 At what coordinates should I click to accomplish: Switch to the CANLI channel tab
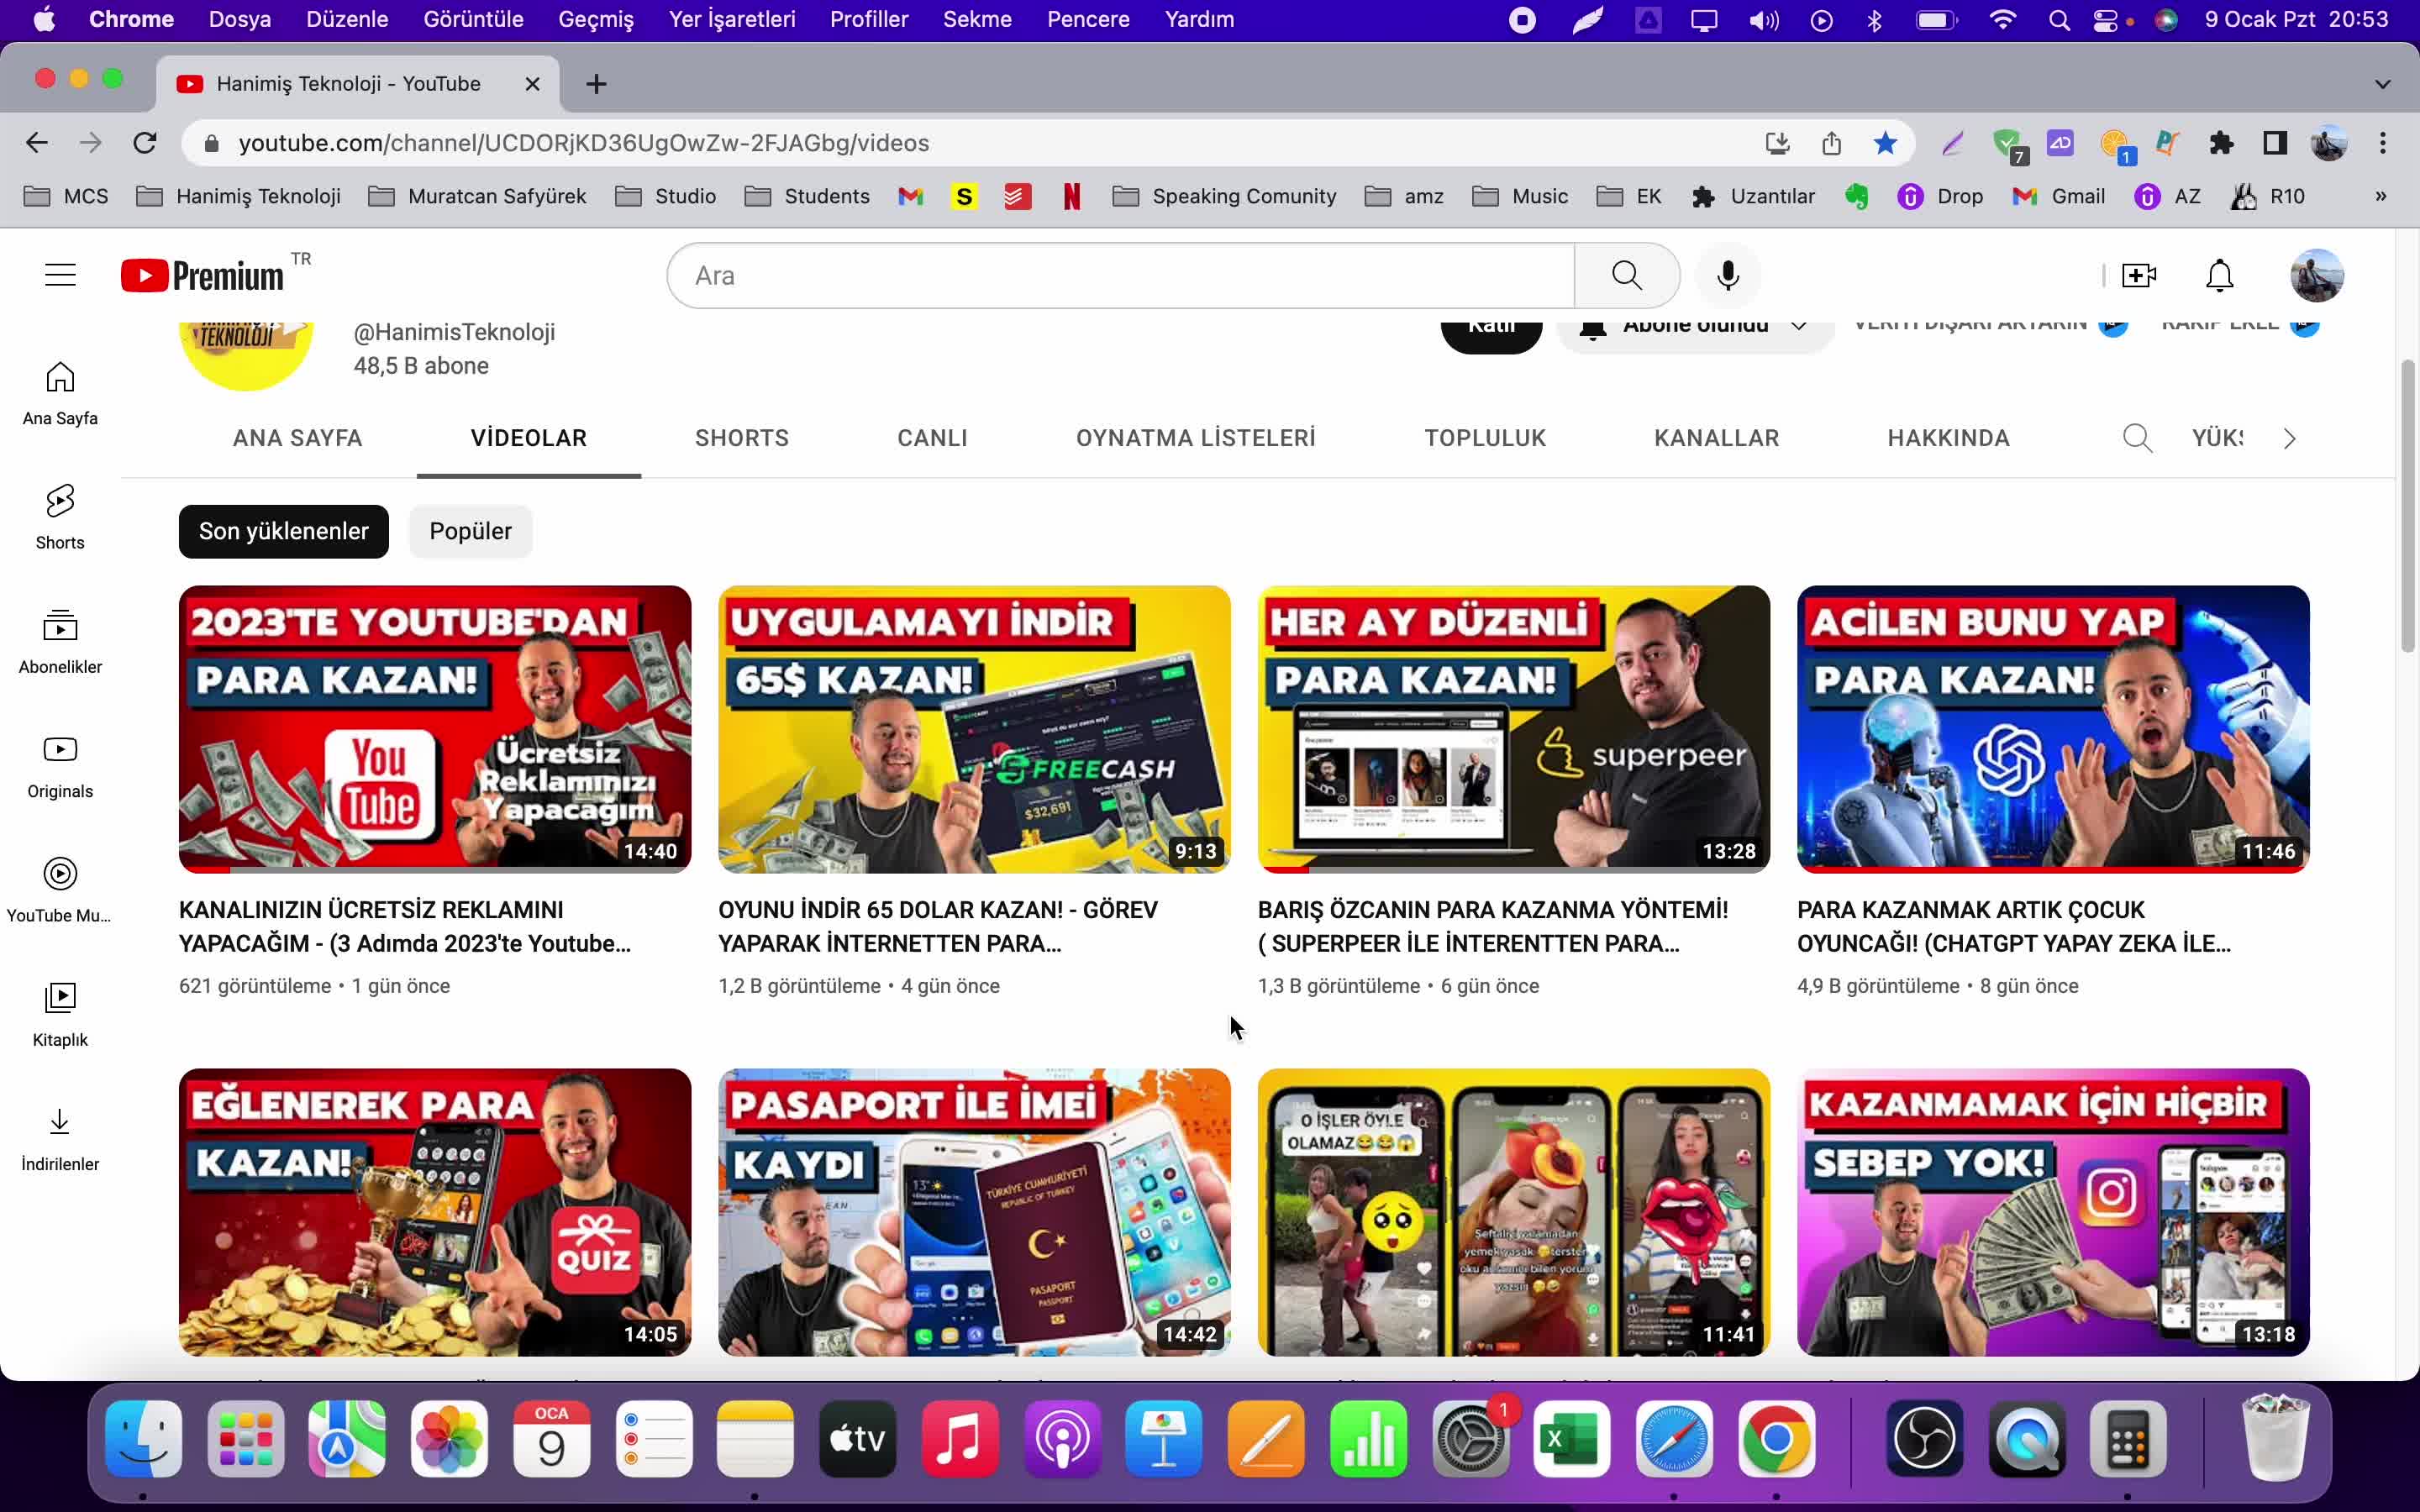(932, 438)
